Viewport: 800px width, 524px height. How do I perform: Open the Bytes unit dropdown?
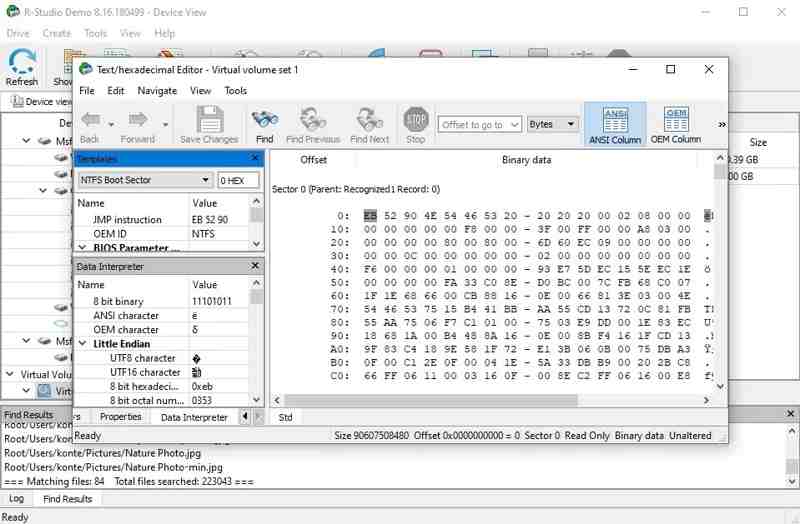pos(552,124)
